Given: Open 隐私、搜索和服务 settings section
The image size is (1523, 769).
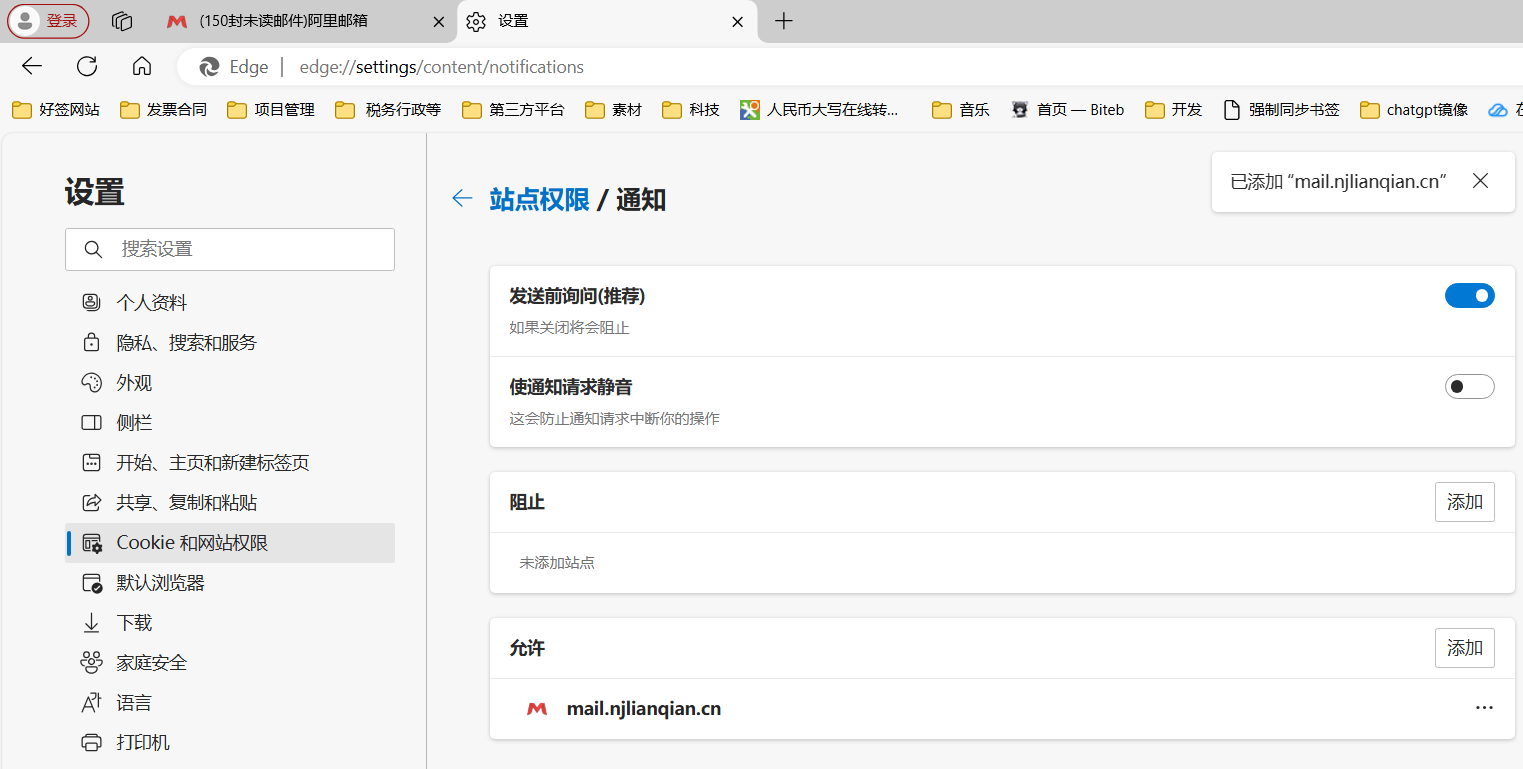Looking at the screenshot, I should pyautogui.click(x=230, y=342).
